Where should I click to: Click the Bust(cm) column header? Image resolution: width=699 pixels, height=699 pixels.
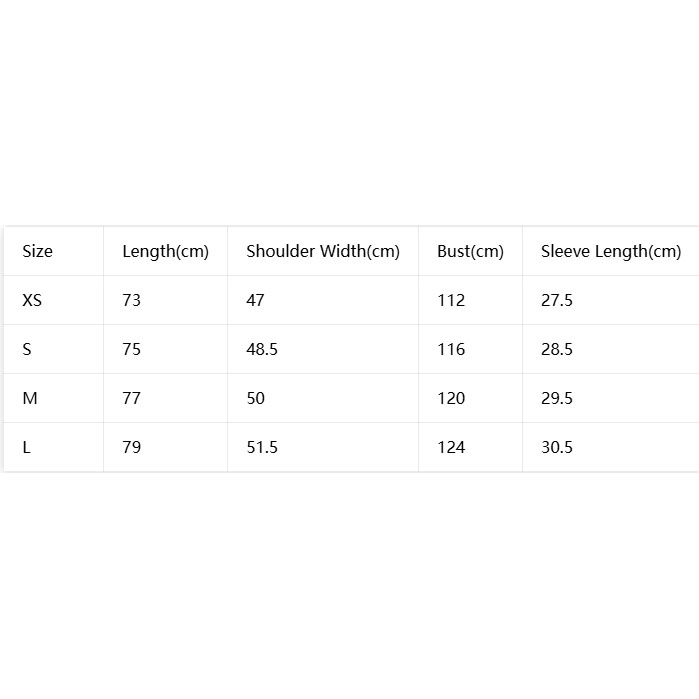[x=470, y=251]
